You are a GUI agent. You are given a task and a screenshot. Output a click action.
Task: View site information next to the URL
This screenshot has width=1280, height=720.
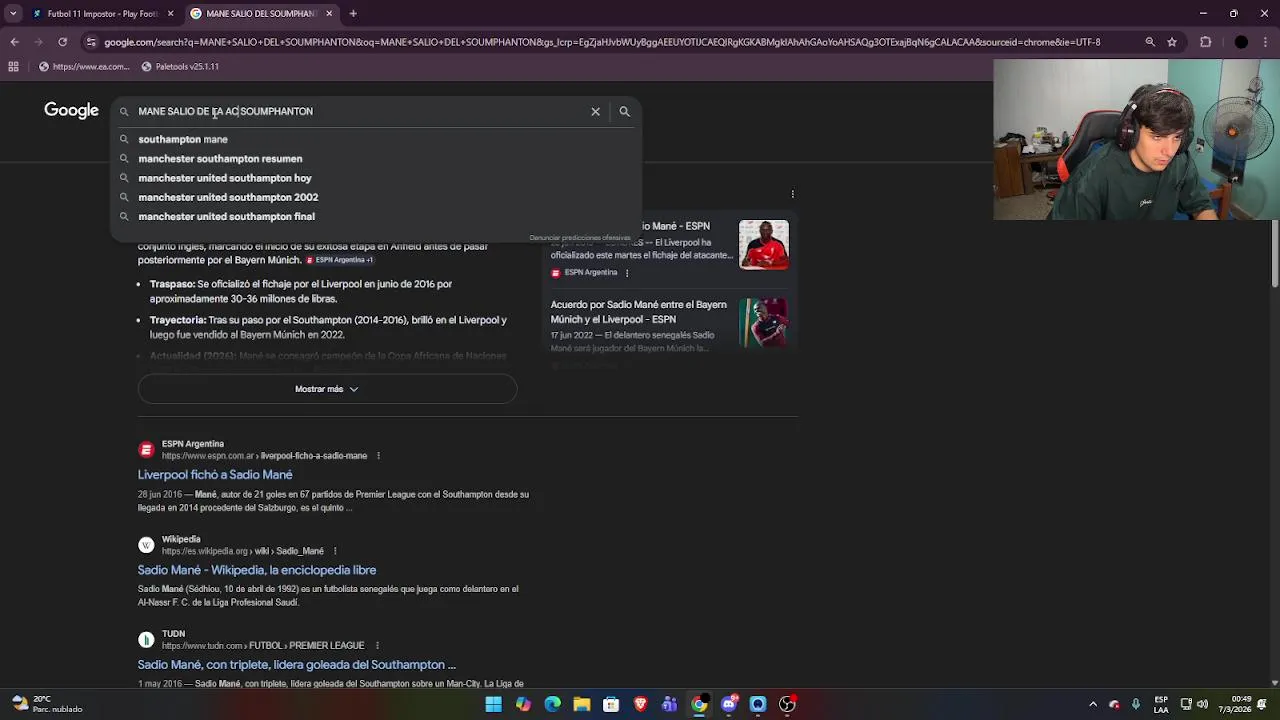point(91,42)
